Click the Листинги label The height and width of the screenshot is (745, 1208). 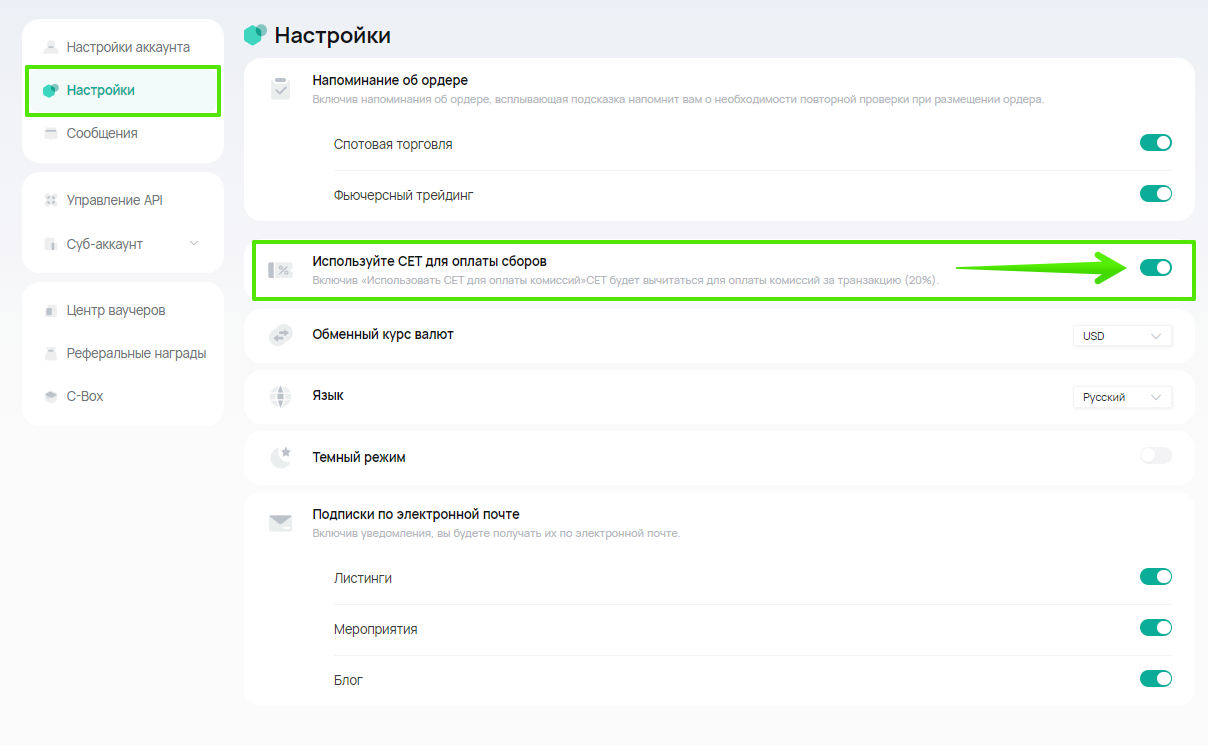pyautogui.click(x=363, y=578)
